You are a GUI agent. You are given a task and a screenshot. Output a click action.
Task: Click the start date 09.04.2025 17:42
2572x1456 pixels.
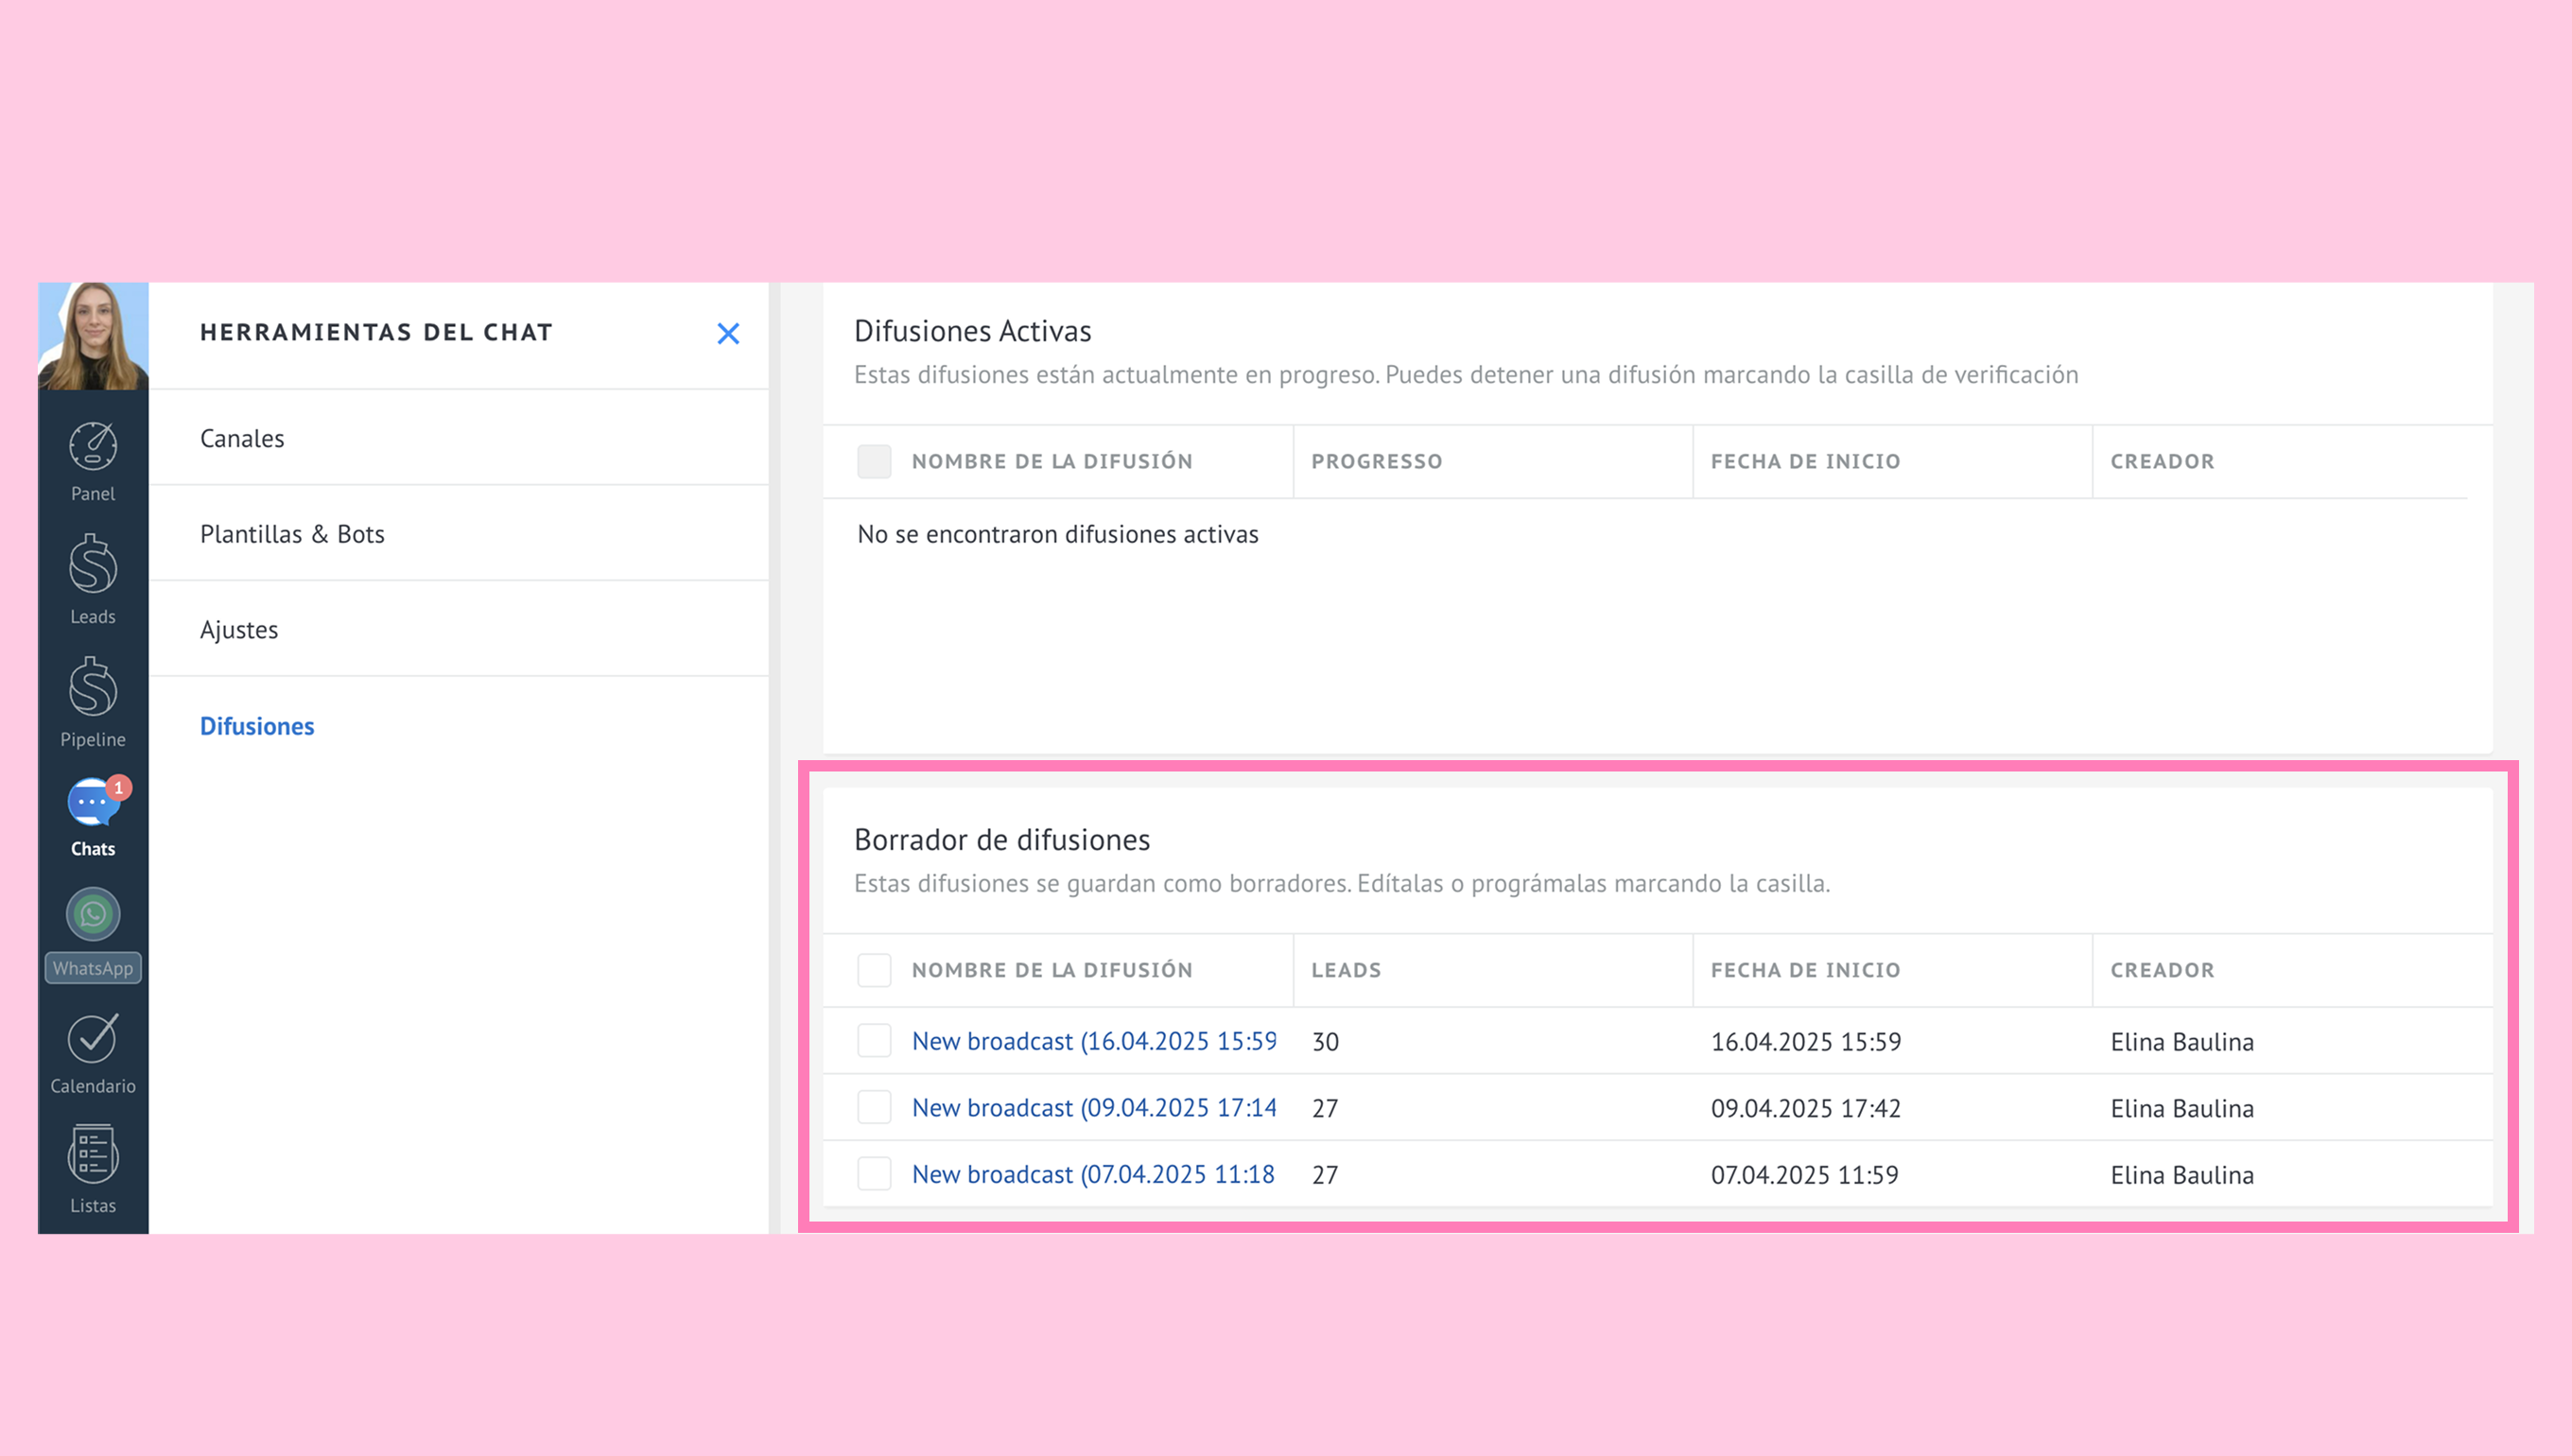click(1805, 1108)
